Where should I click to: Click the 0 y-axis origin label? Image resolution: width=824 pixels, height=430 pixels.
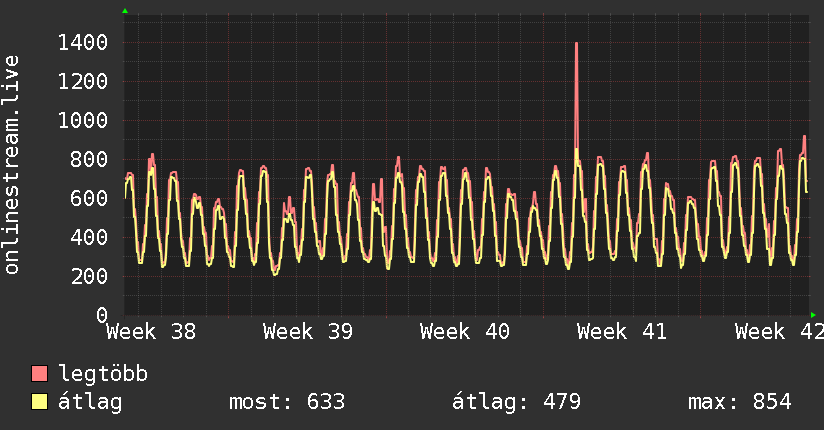tap(102, 315)
